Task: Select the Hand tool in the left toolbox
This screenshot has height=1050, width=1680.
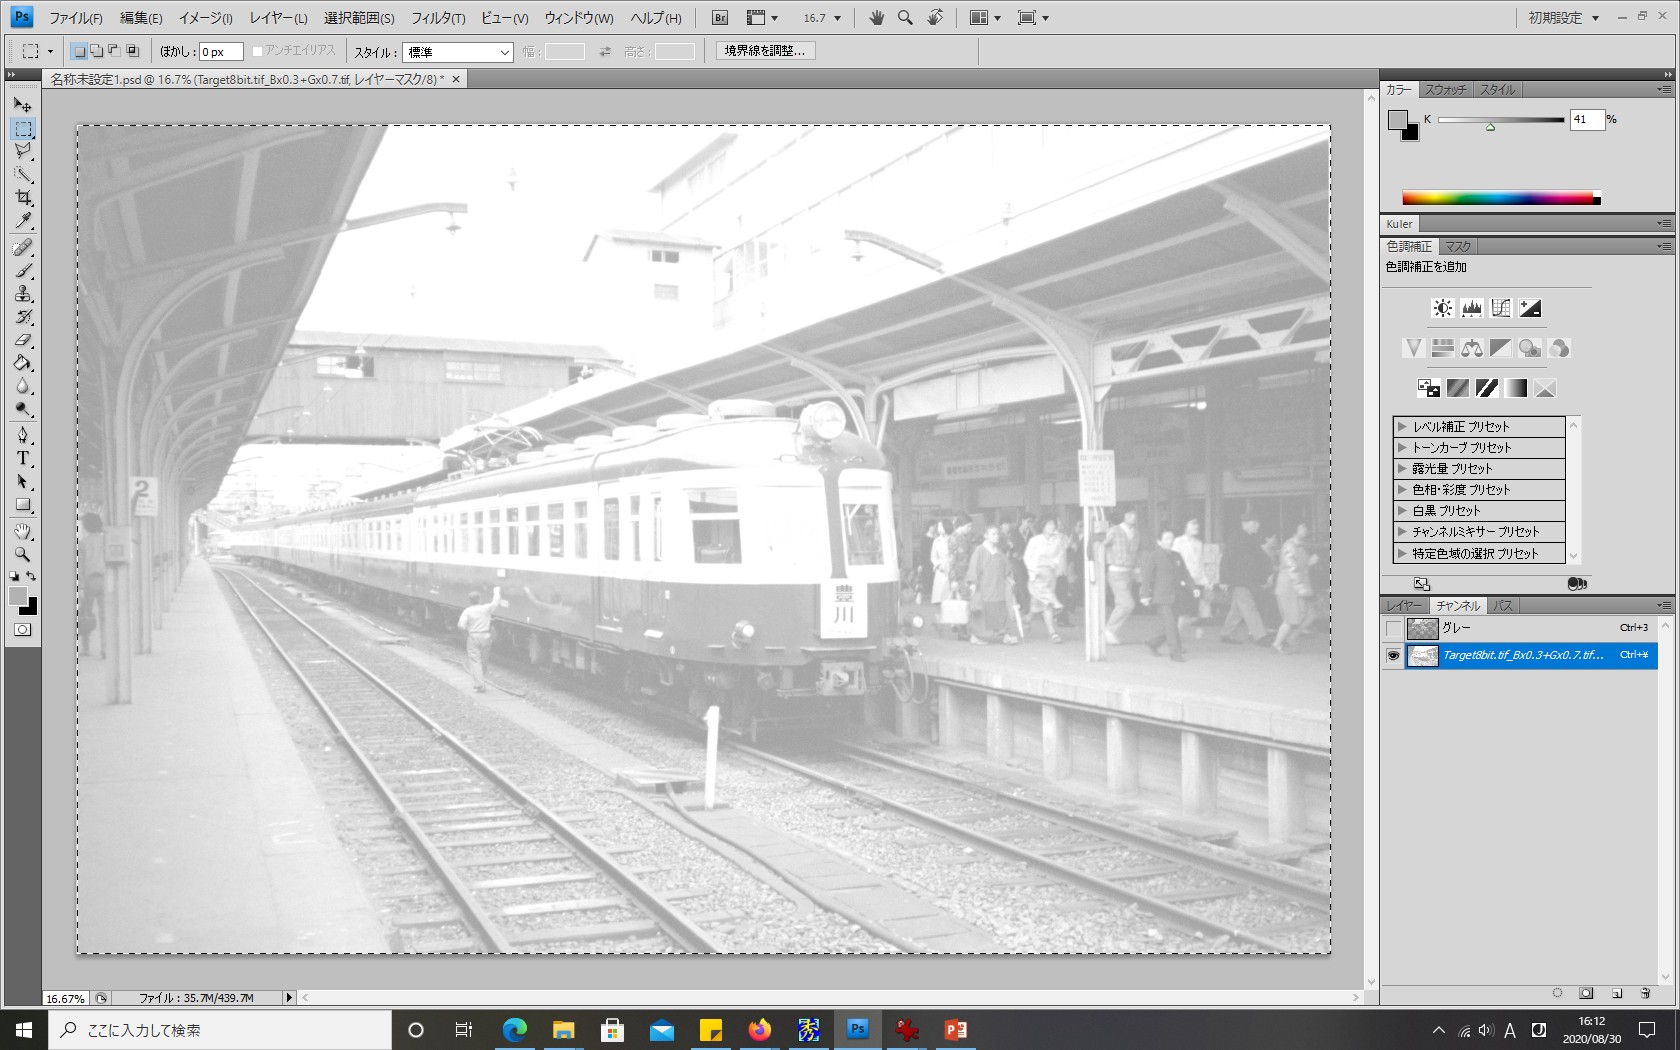Action: coord(23,531)
